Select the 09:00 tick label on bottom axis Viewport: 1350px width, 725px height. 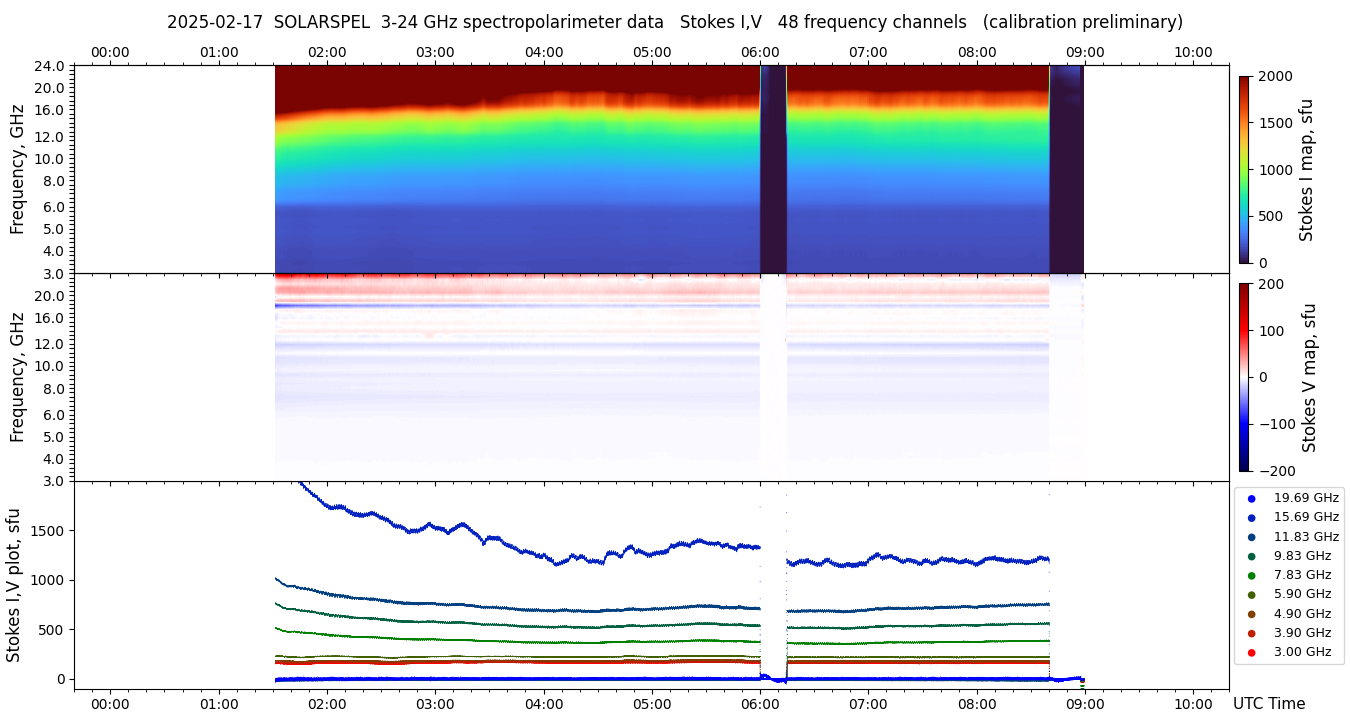point(1084,704)
